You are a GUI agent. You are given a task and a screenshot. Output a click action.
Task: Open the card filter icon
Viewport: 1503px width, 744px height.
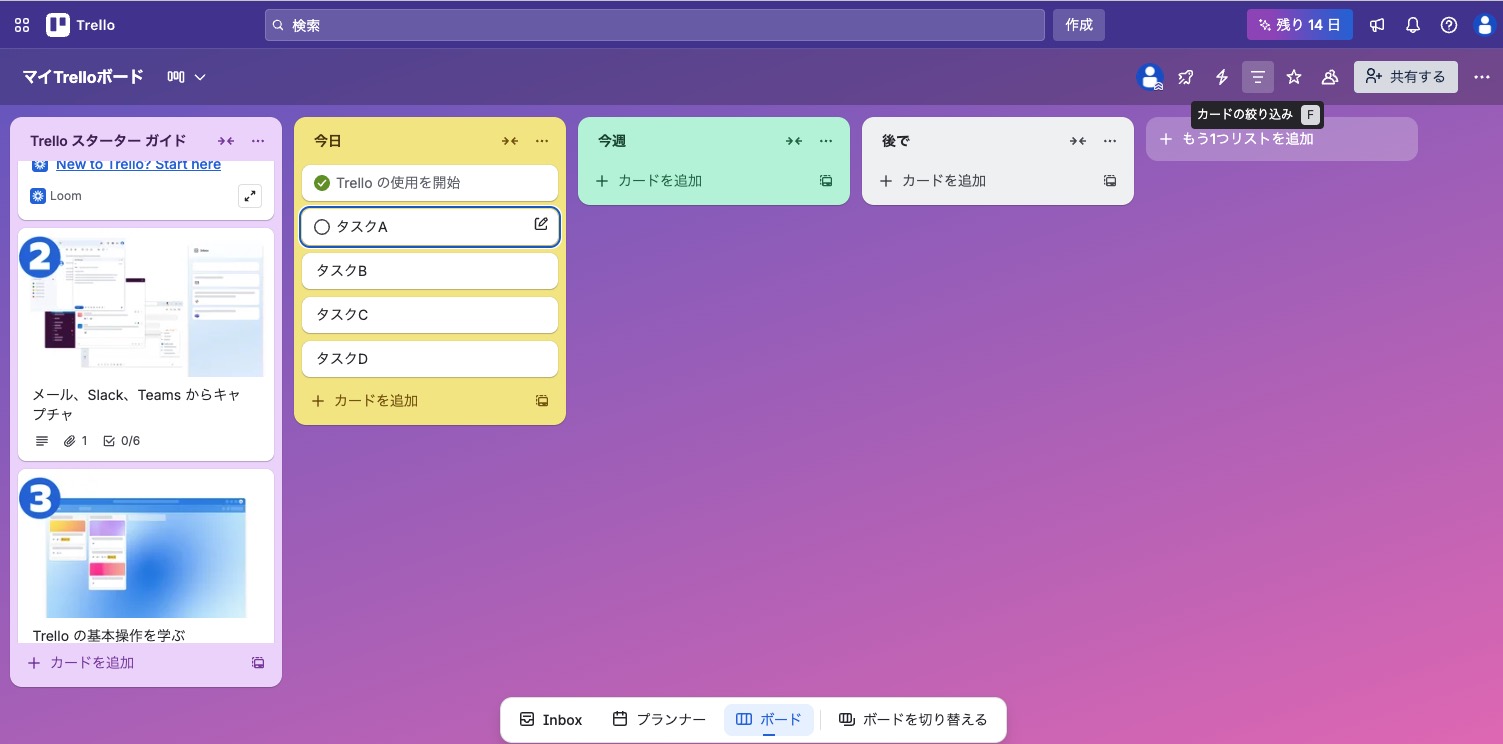pyautogui.click(x=1258, y=77)
